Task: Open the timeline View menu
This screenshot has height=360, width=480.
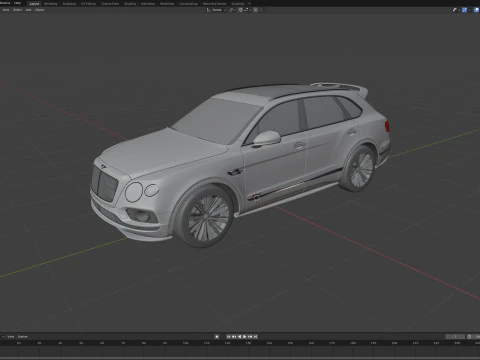Action: point(11,337)
